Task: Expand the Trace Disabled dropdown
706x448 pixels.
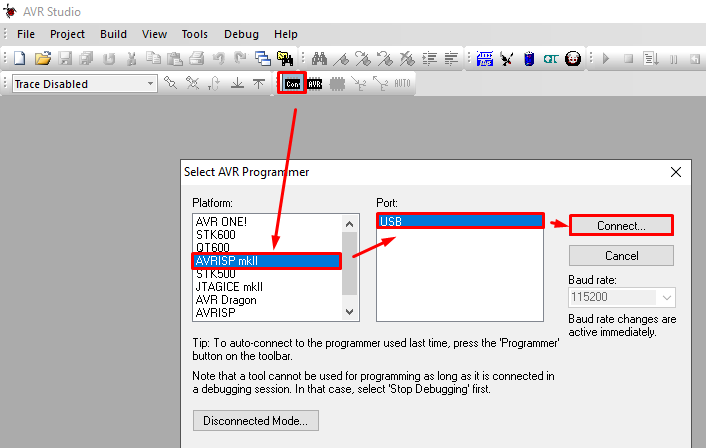Action: (150, 84)
